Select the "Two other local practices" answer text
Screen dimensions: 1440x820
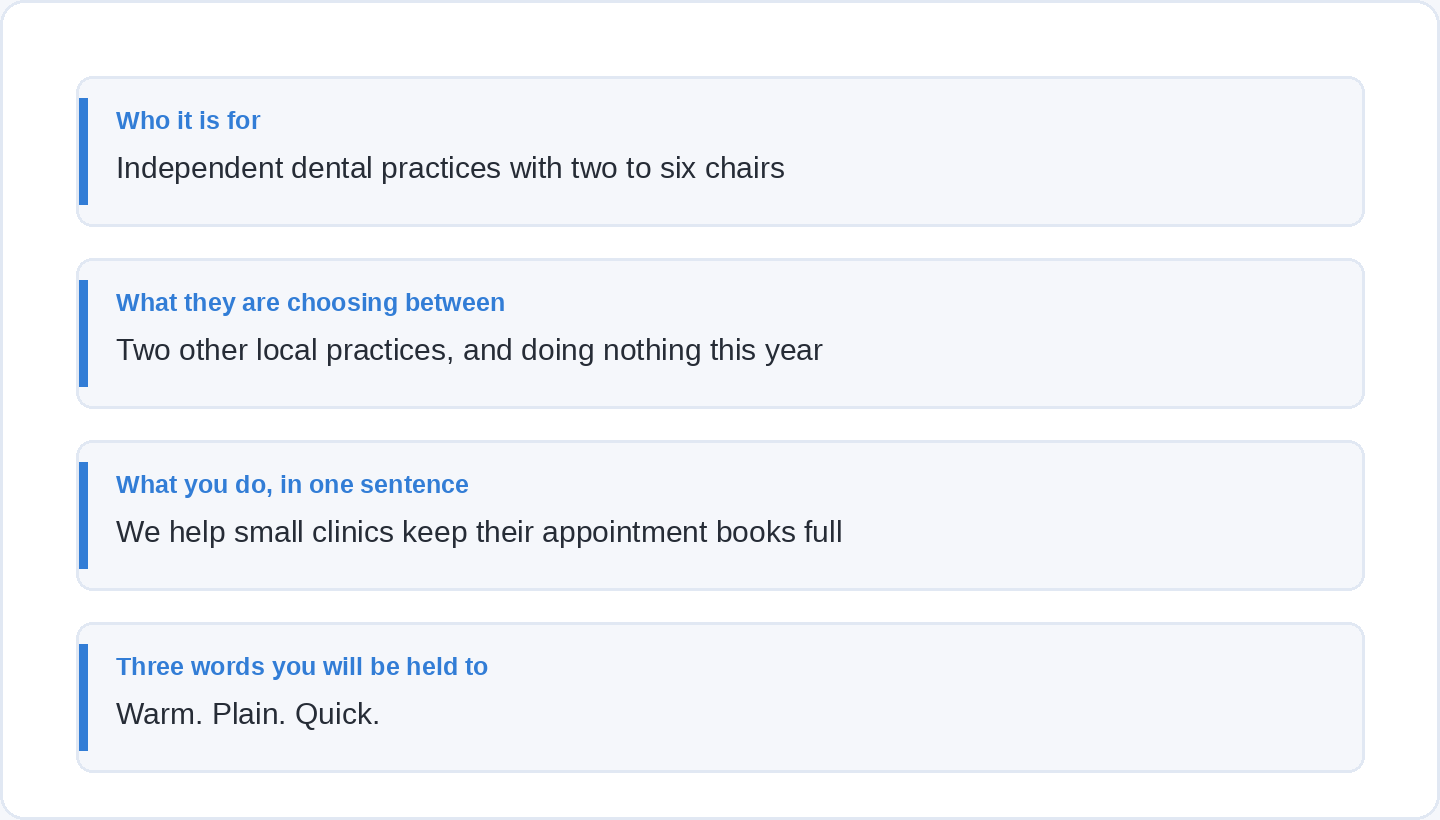[469, 350]
